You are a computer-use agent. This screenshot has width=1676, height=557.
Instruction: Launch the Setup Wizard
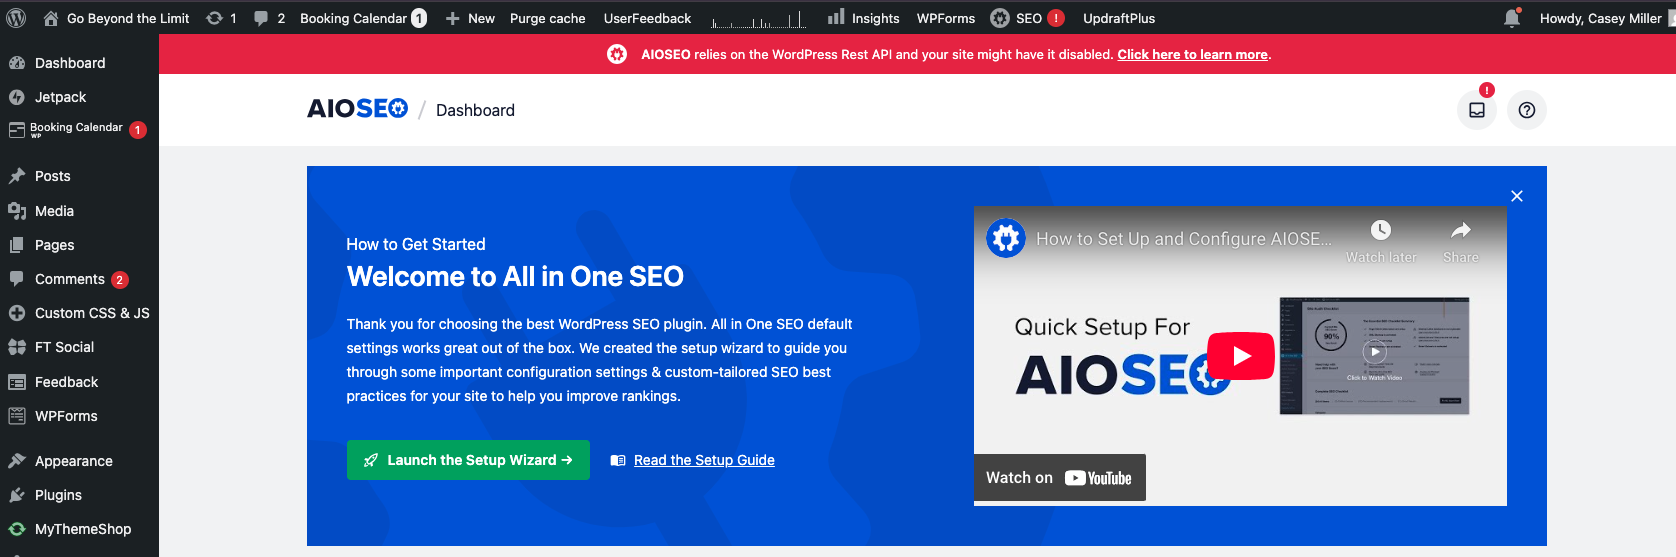(x=468, y=460)
